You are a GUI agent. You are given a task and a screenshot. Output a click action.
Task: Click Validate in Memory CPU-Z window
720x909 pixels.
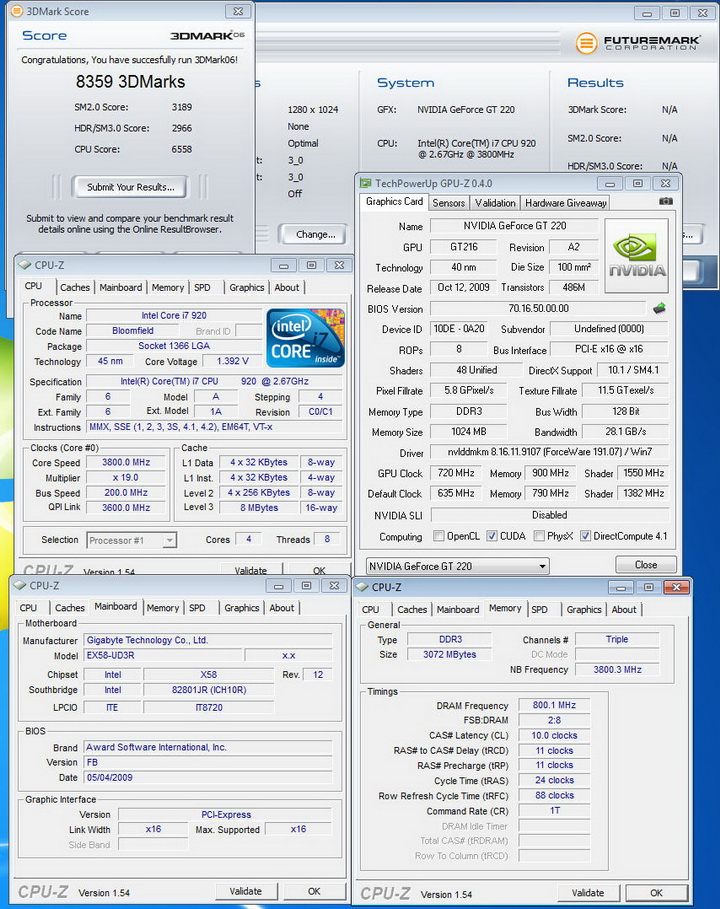click(x=588, y=893)
